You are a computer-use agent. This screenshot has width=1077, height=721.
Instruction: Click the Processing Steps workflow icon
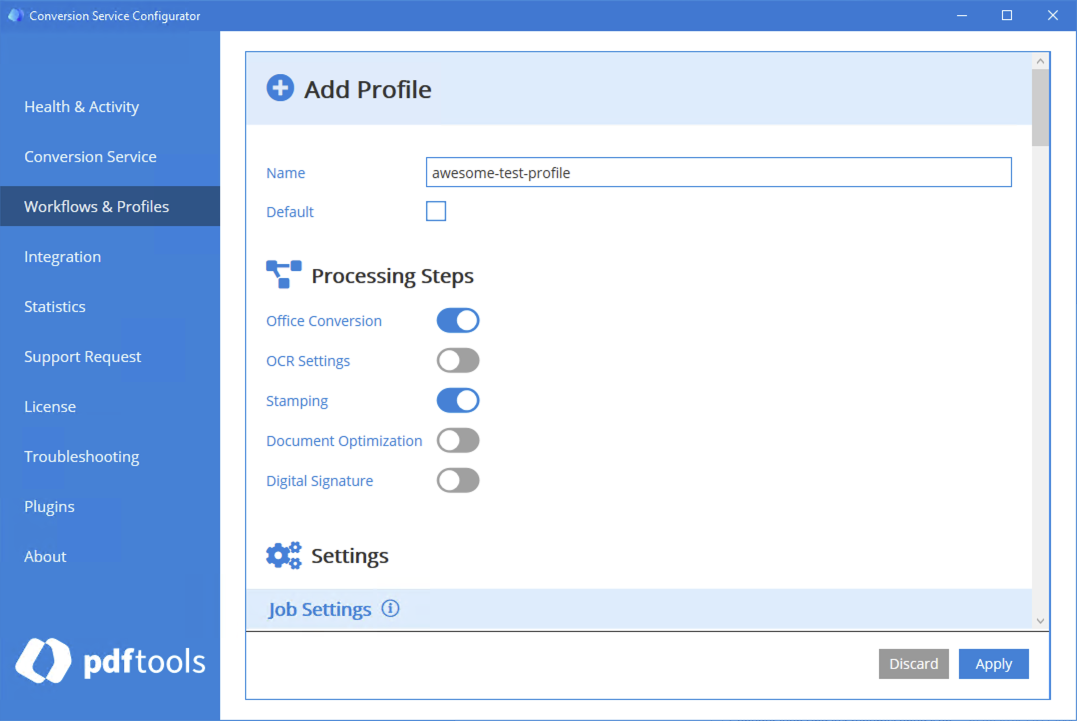(282, 271)
